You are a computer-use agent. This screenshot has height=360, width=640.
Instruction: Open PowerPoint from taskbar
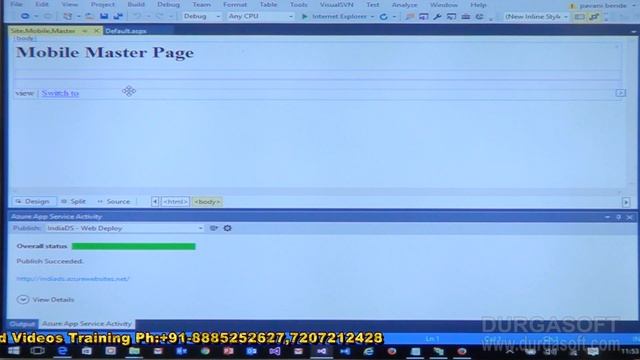pos(228,351)
